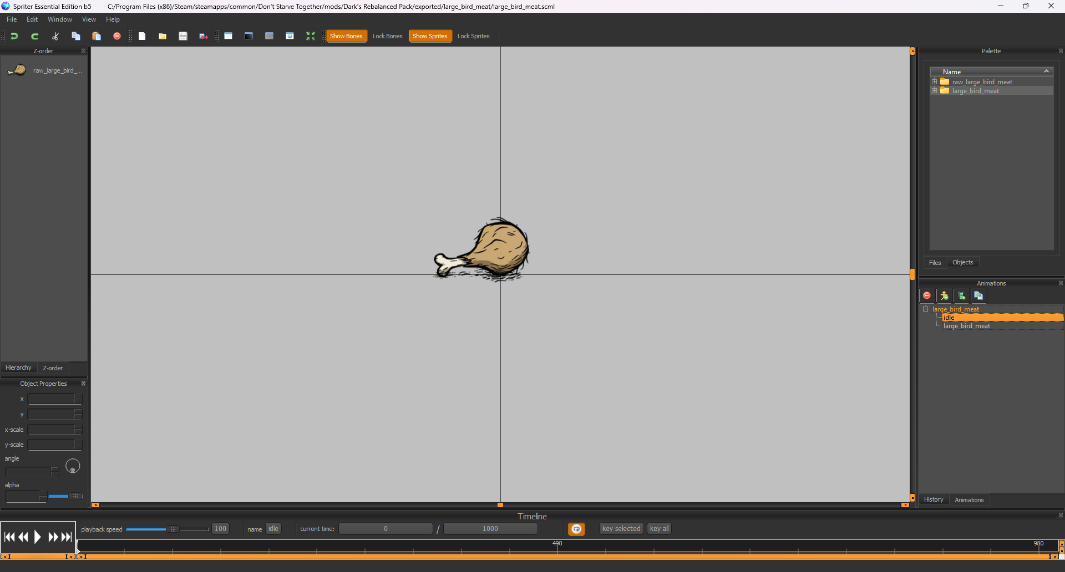Switch to the Hierarchy tab
This screenshot has width=1065, height=572.
18,368
